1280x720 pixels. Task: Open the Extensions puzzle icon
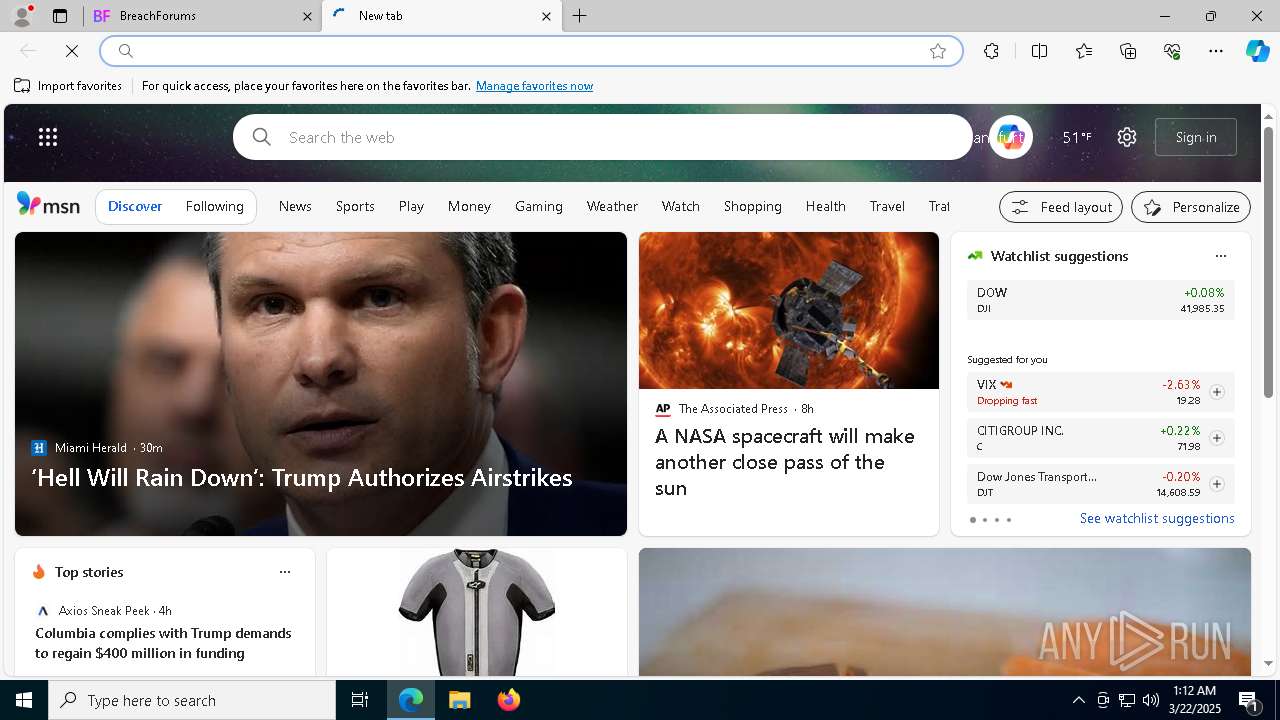click(991, 51)
